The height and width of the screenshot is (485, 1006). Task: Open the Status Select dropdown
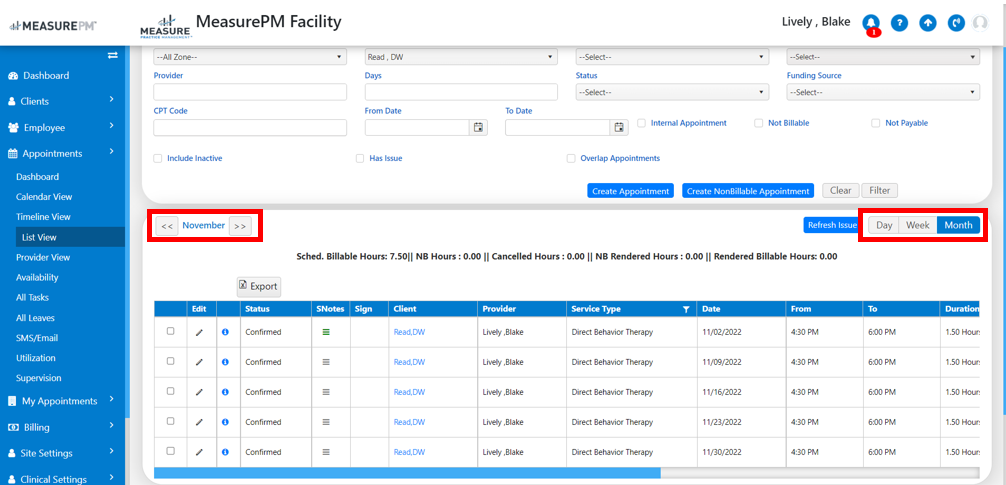(x=672, y=92)
